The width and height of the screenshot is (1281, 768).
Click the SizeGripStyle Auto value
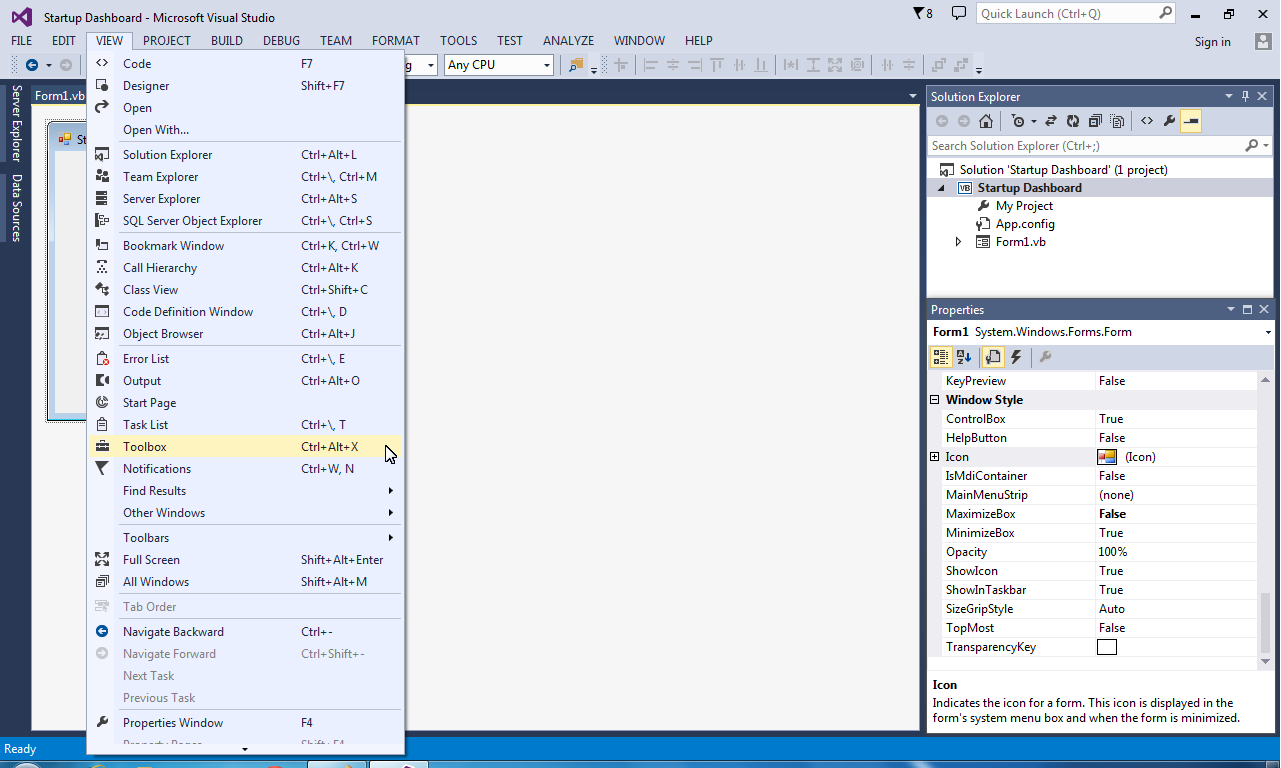[x=1112, y=609]
